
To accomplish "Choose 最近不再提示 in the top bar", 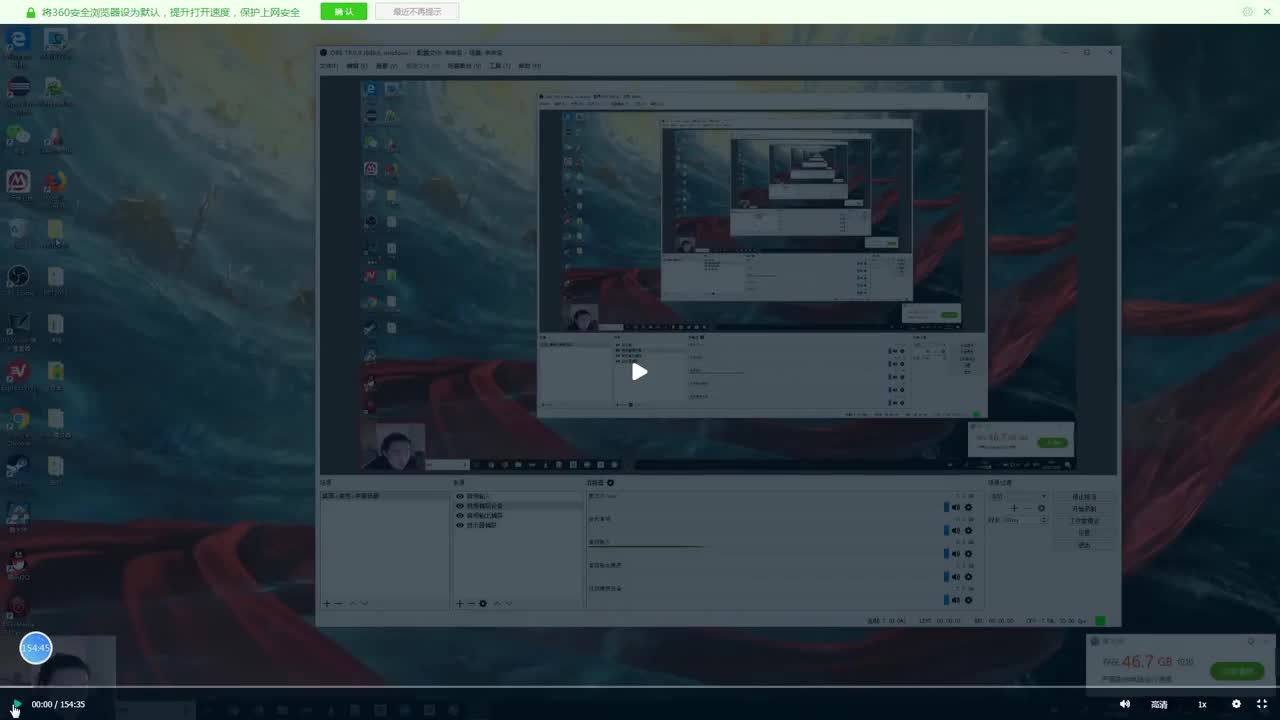I will (417, 12).
